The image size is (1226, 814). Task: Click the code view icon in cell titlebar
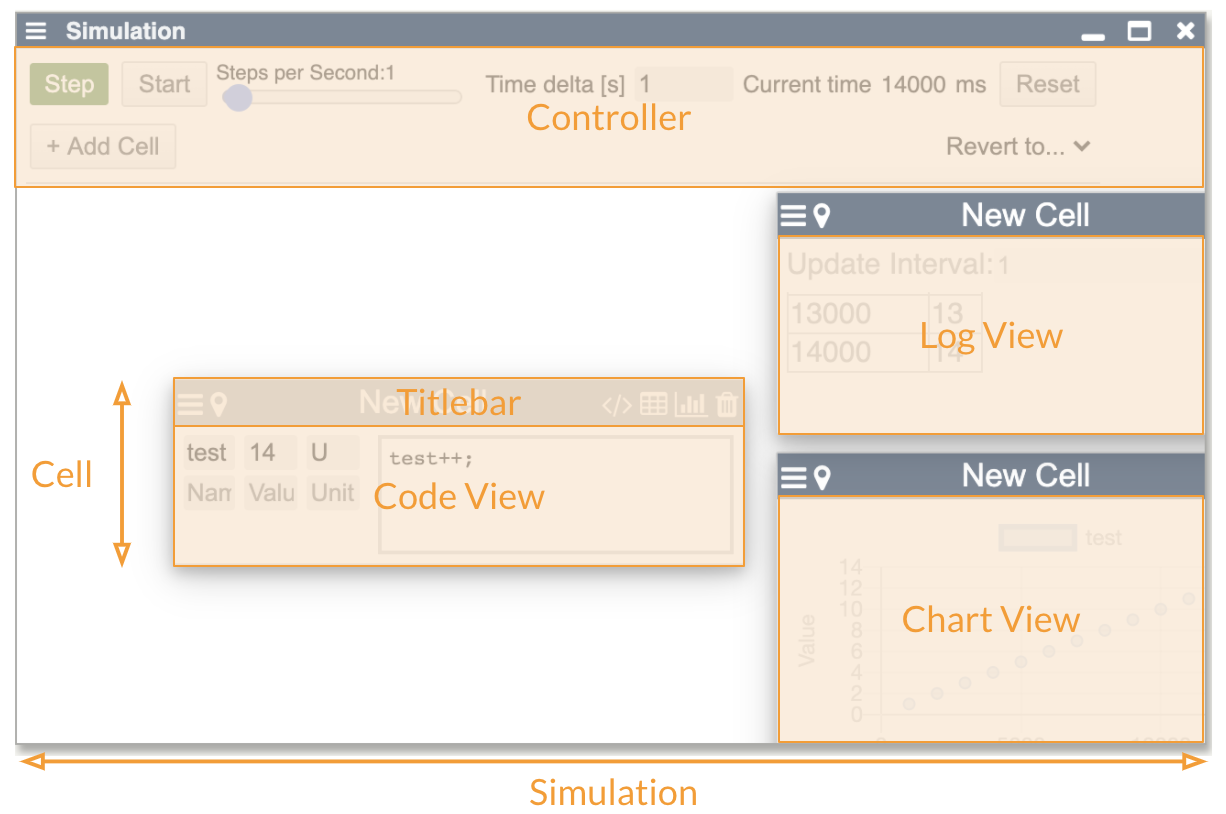(x=616, y=405)
